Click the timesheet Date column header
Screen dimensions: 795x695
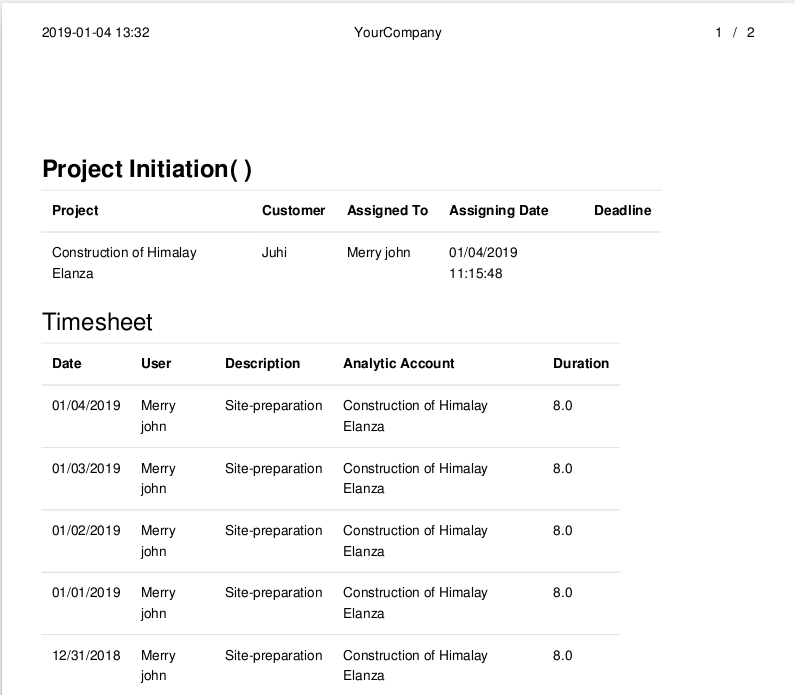click(x=66, y=363)
